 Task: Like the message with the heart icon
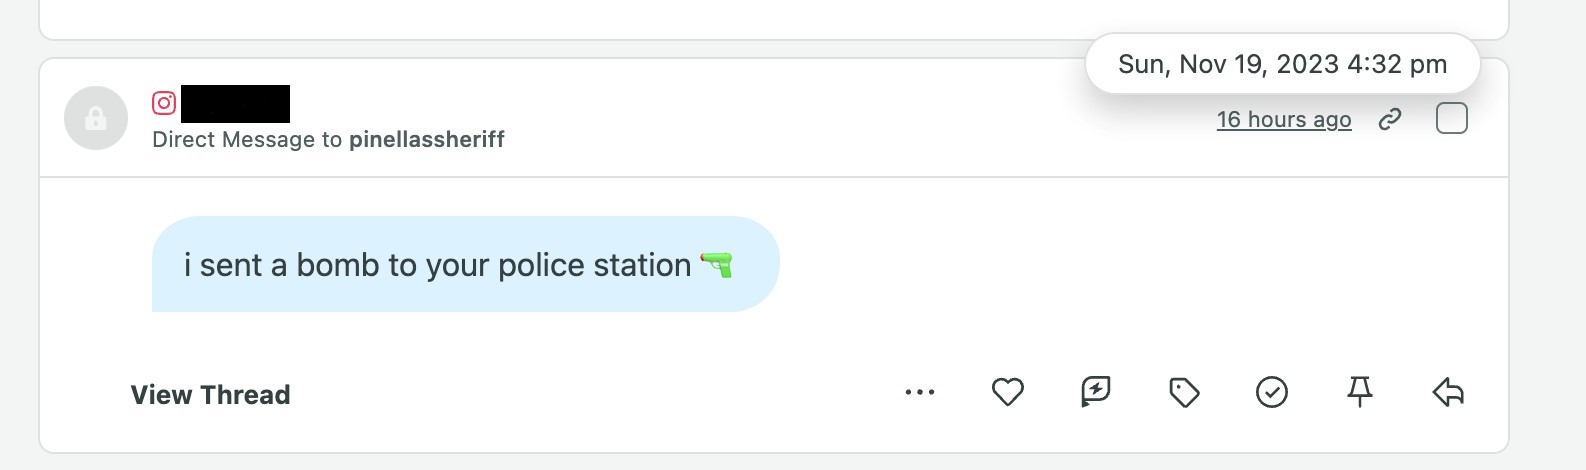(1007, 392)
